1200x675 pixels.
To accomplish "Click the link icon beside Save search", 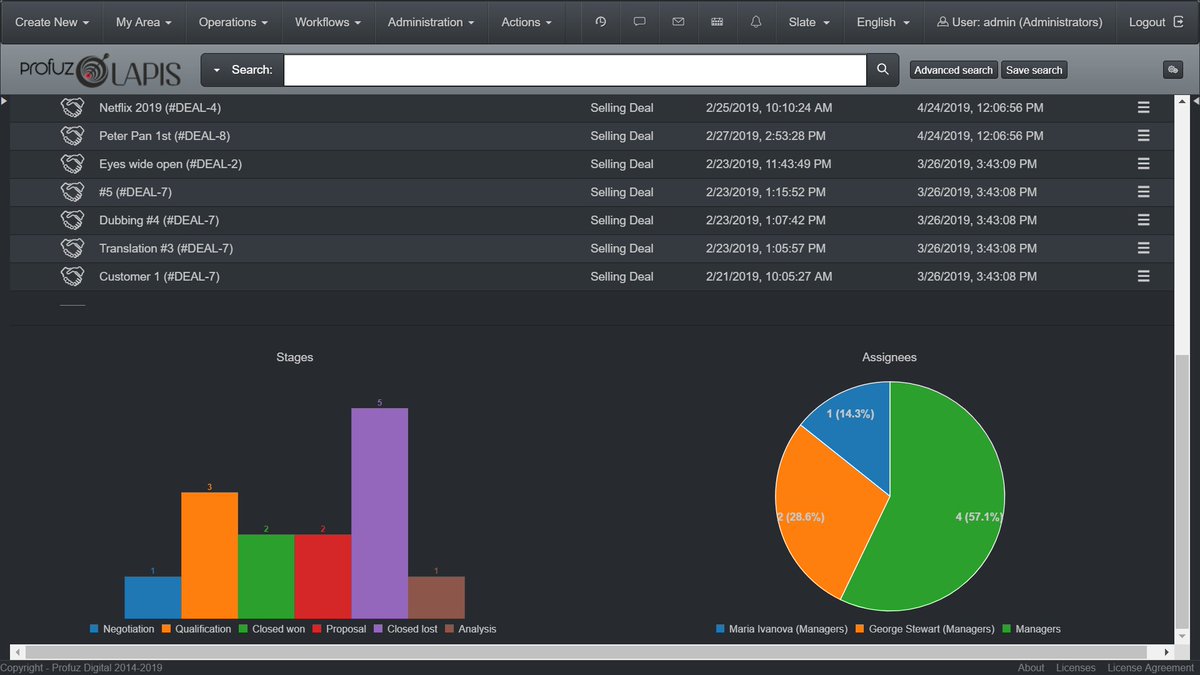I will (1173, 70).
